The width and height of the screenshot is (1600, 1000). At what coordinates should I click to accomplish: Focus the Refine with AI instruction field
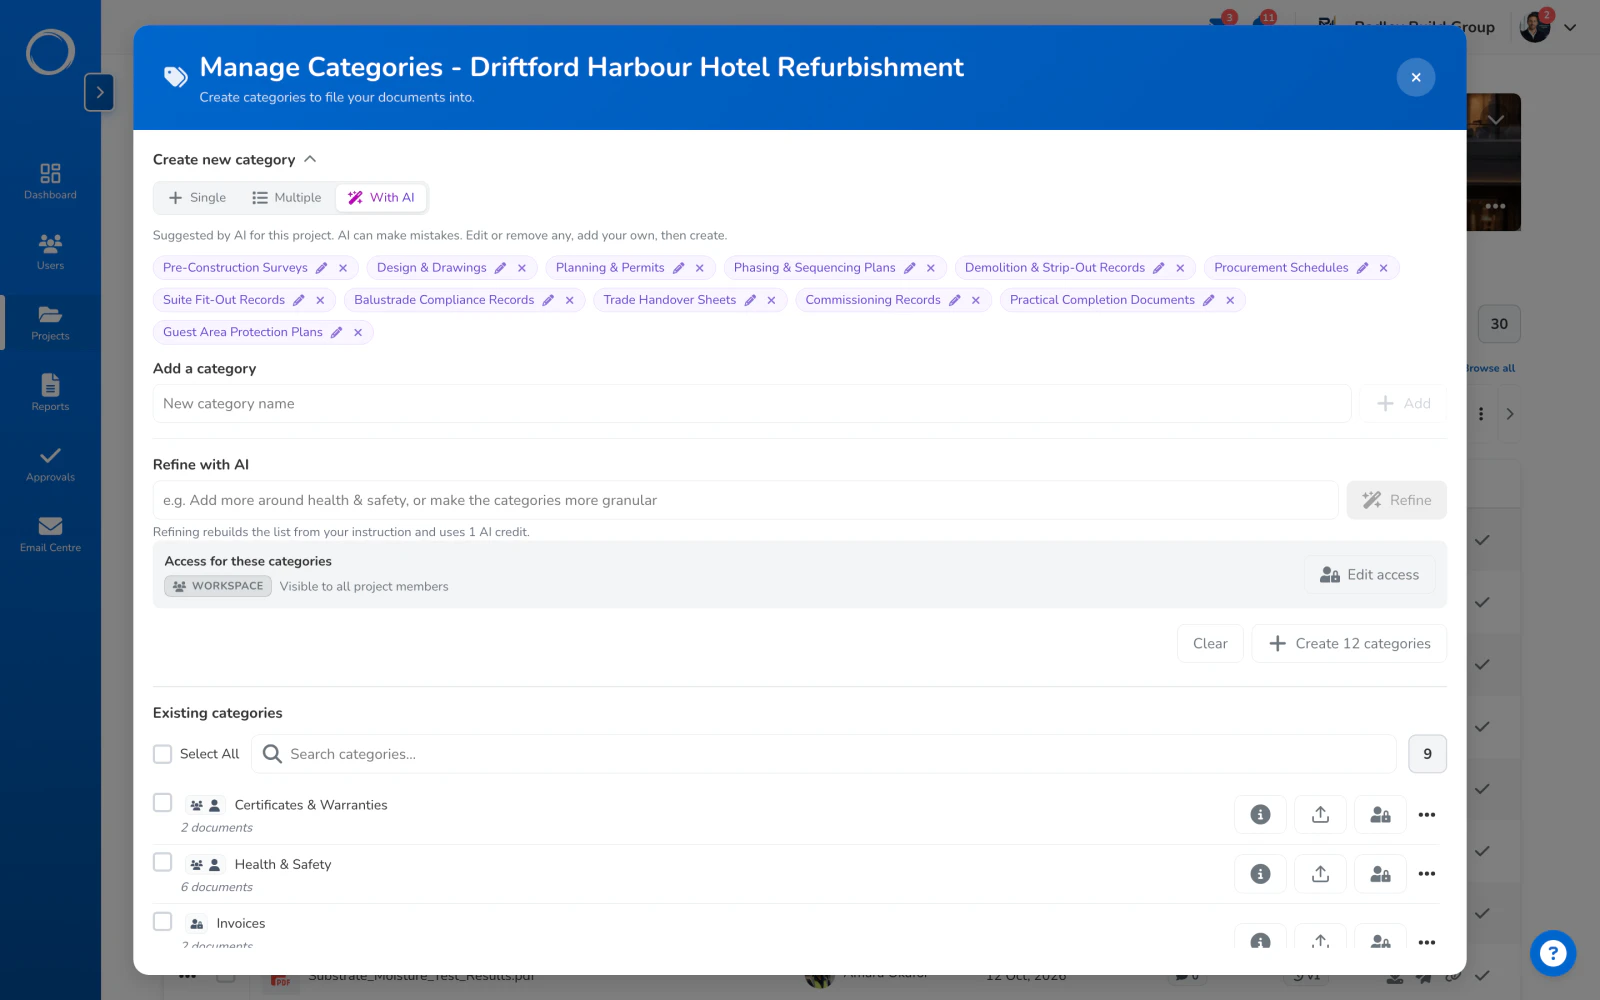point(745,500)
